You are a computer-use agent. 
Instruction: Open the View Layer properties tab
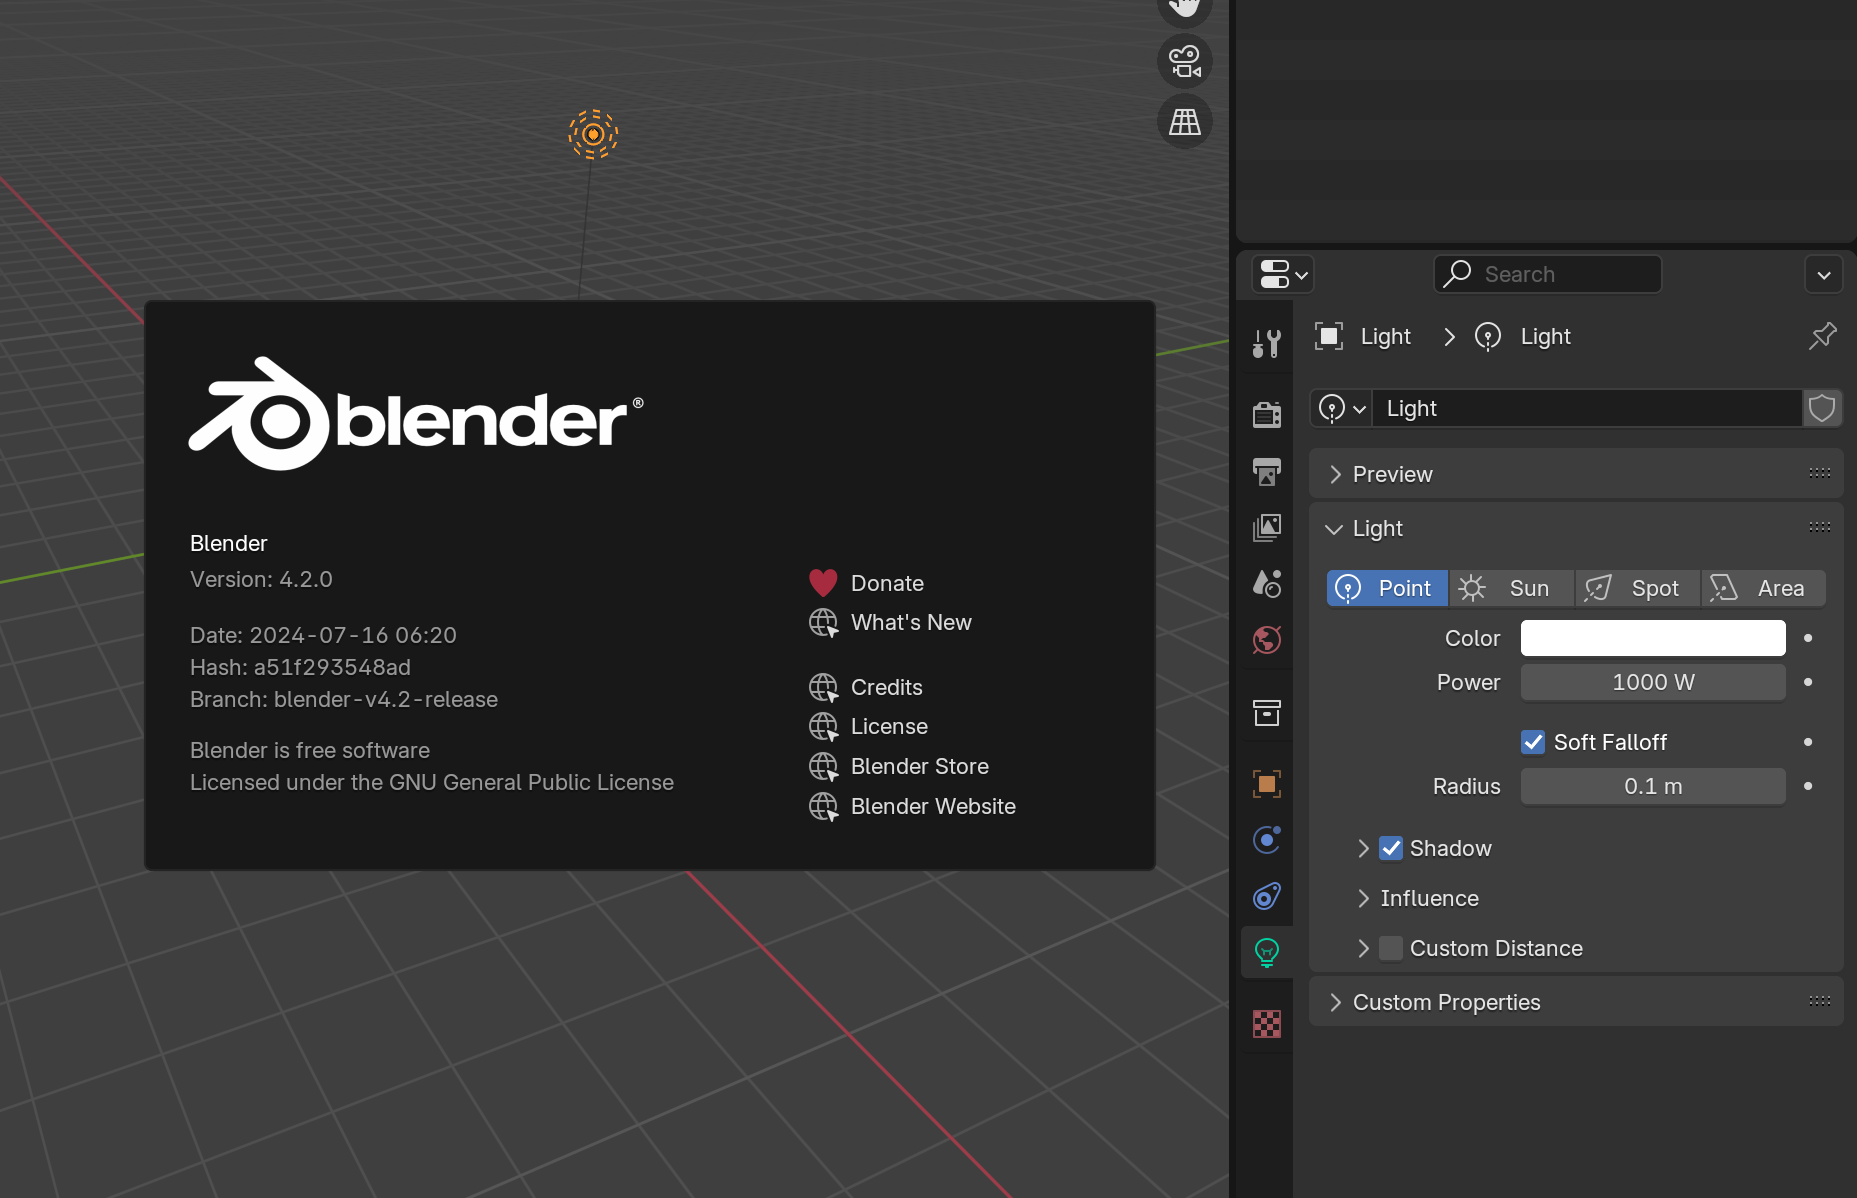pos(1267,527)
